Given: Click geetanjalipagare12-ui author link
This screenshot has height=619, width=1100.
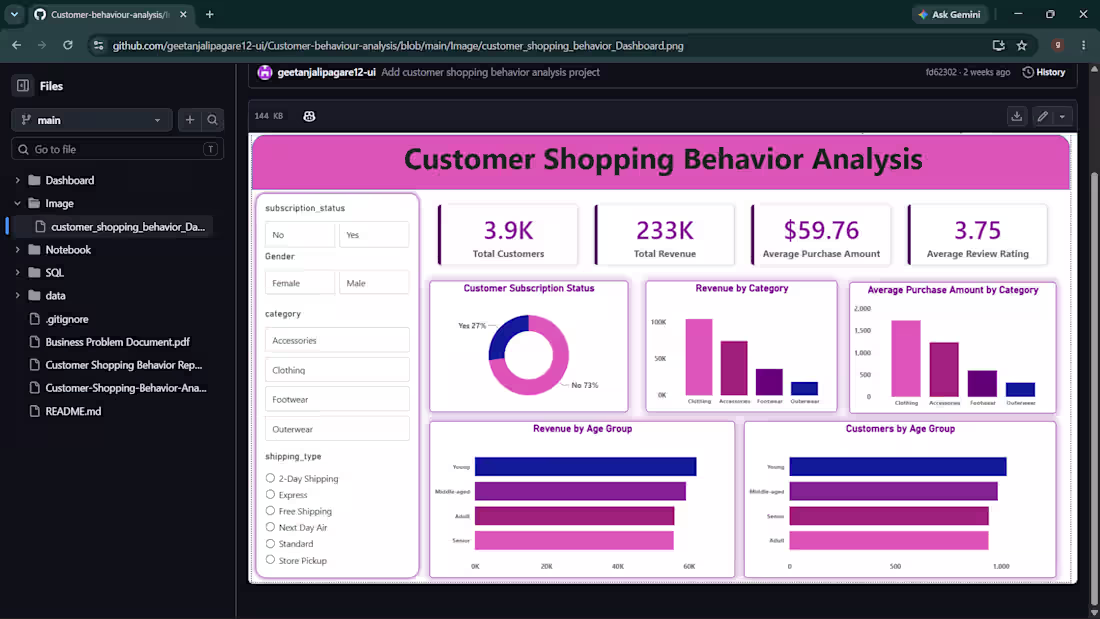Looking at the screenshot, I should point(326,72).
